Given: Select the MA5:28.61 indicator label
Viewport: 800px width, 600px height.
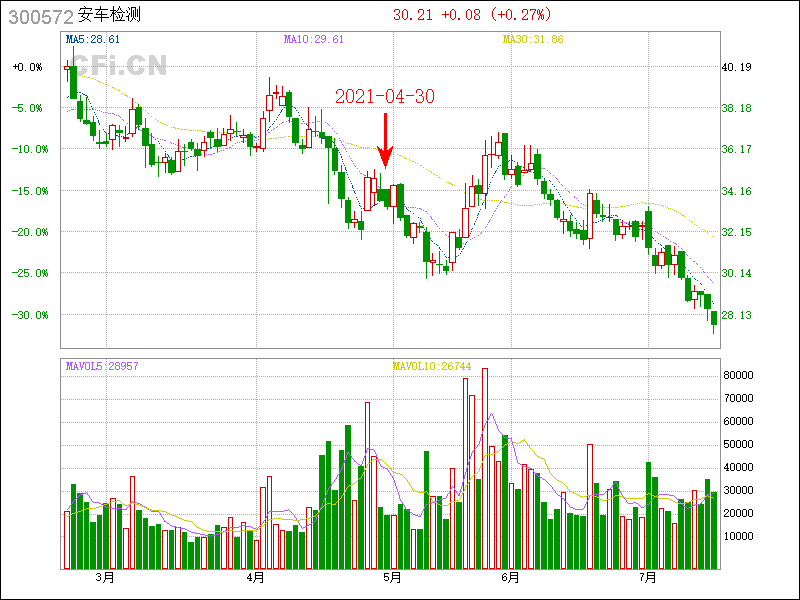Looking at the screenshot, I should (x=92, y=40).
